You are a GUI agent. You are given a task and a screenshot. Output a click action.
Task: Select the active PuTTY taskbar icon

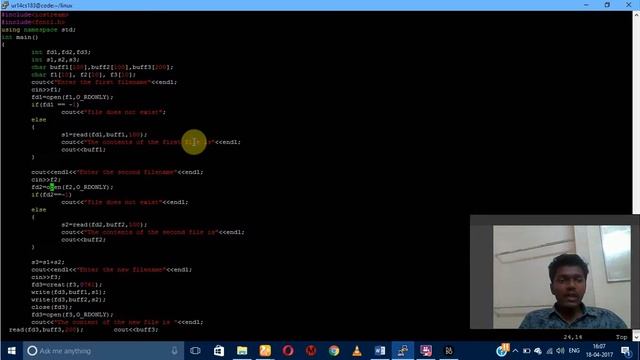coord(403,351)
